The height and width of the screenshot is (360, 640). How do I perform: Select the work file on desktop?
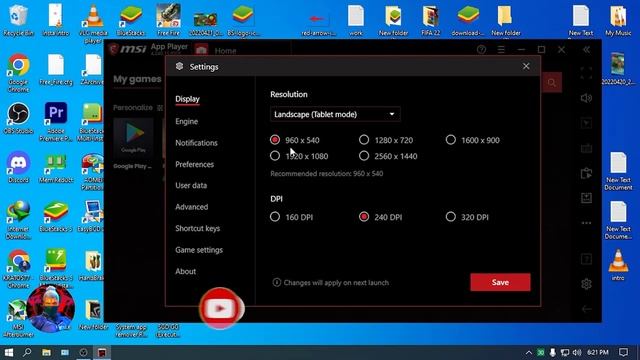click(356, 20)
